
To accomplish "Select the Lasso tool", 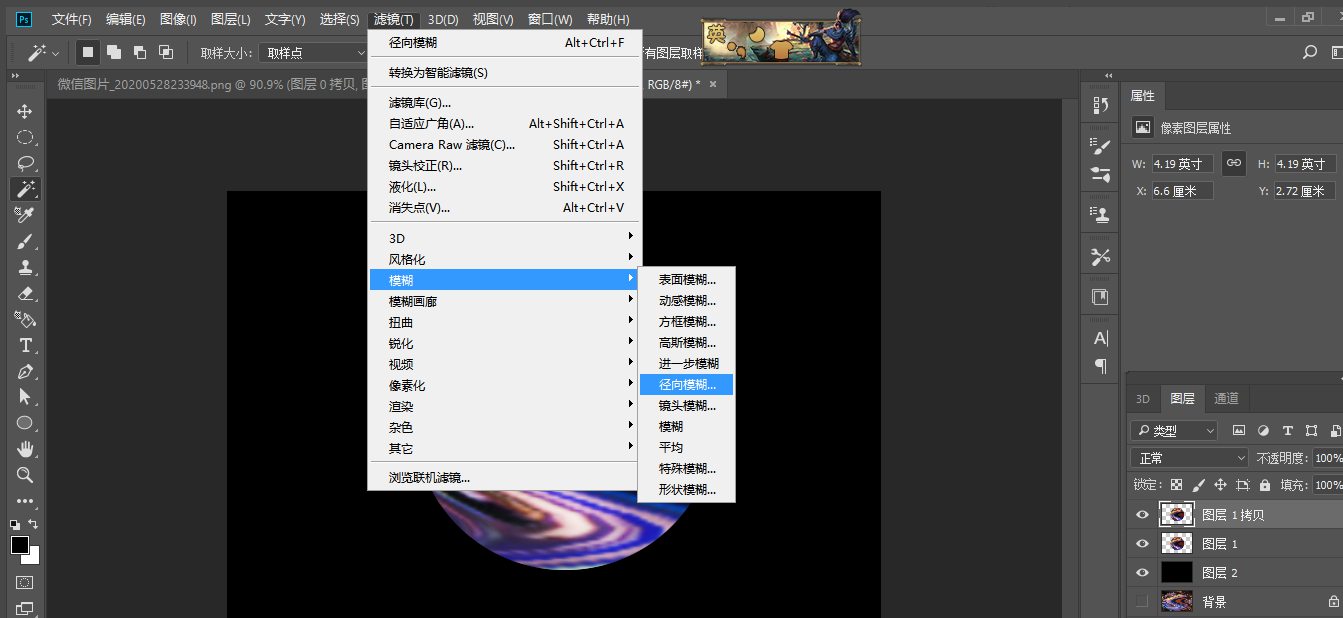I will [x=25, y=163].
